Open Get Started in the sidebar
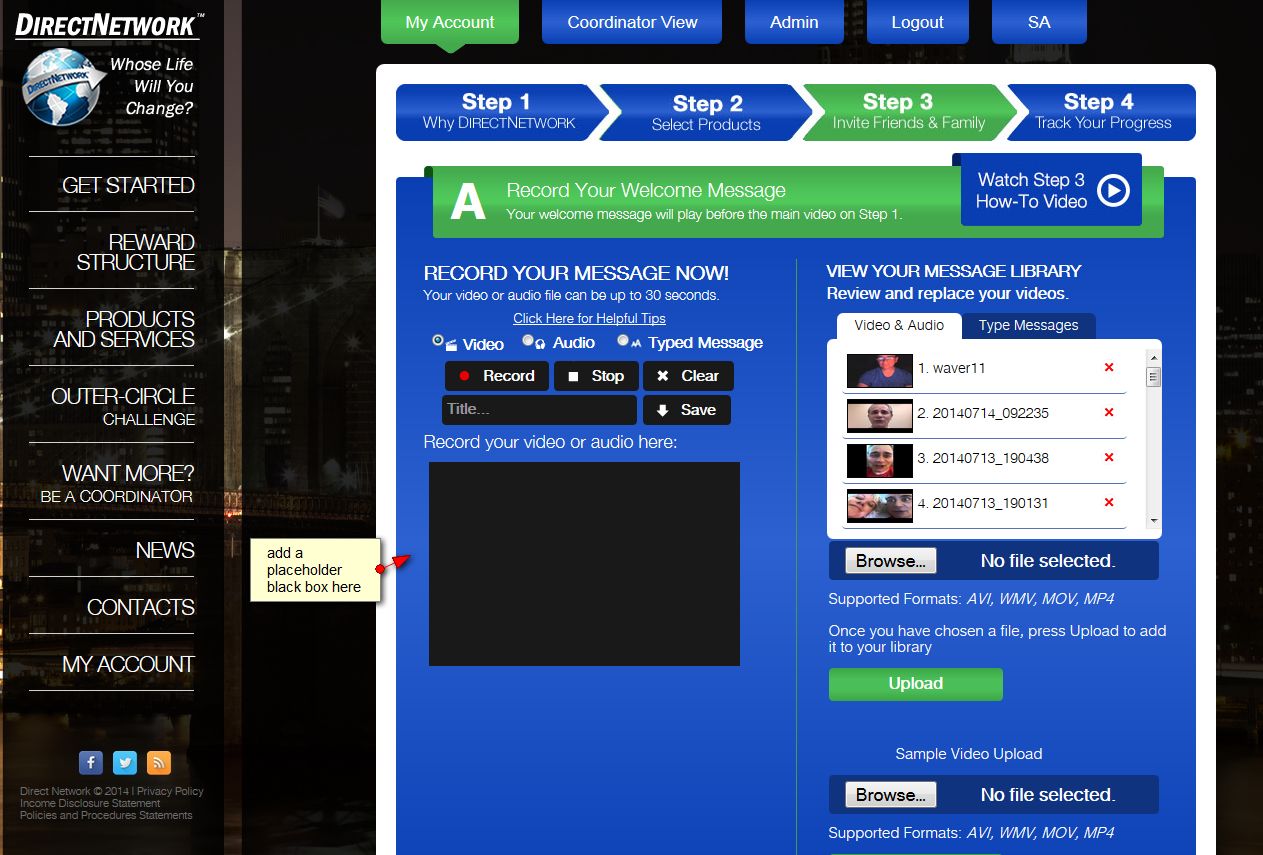Viewport: 1263px width, 855px height. (128, 185)
